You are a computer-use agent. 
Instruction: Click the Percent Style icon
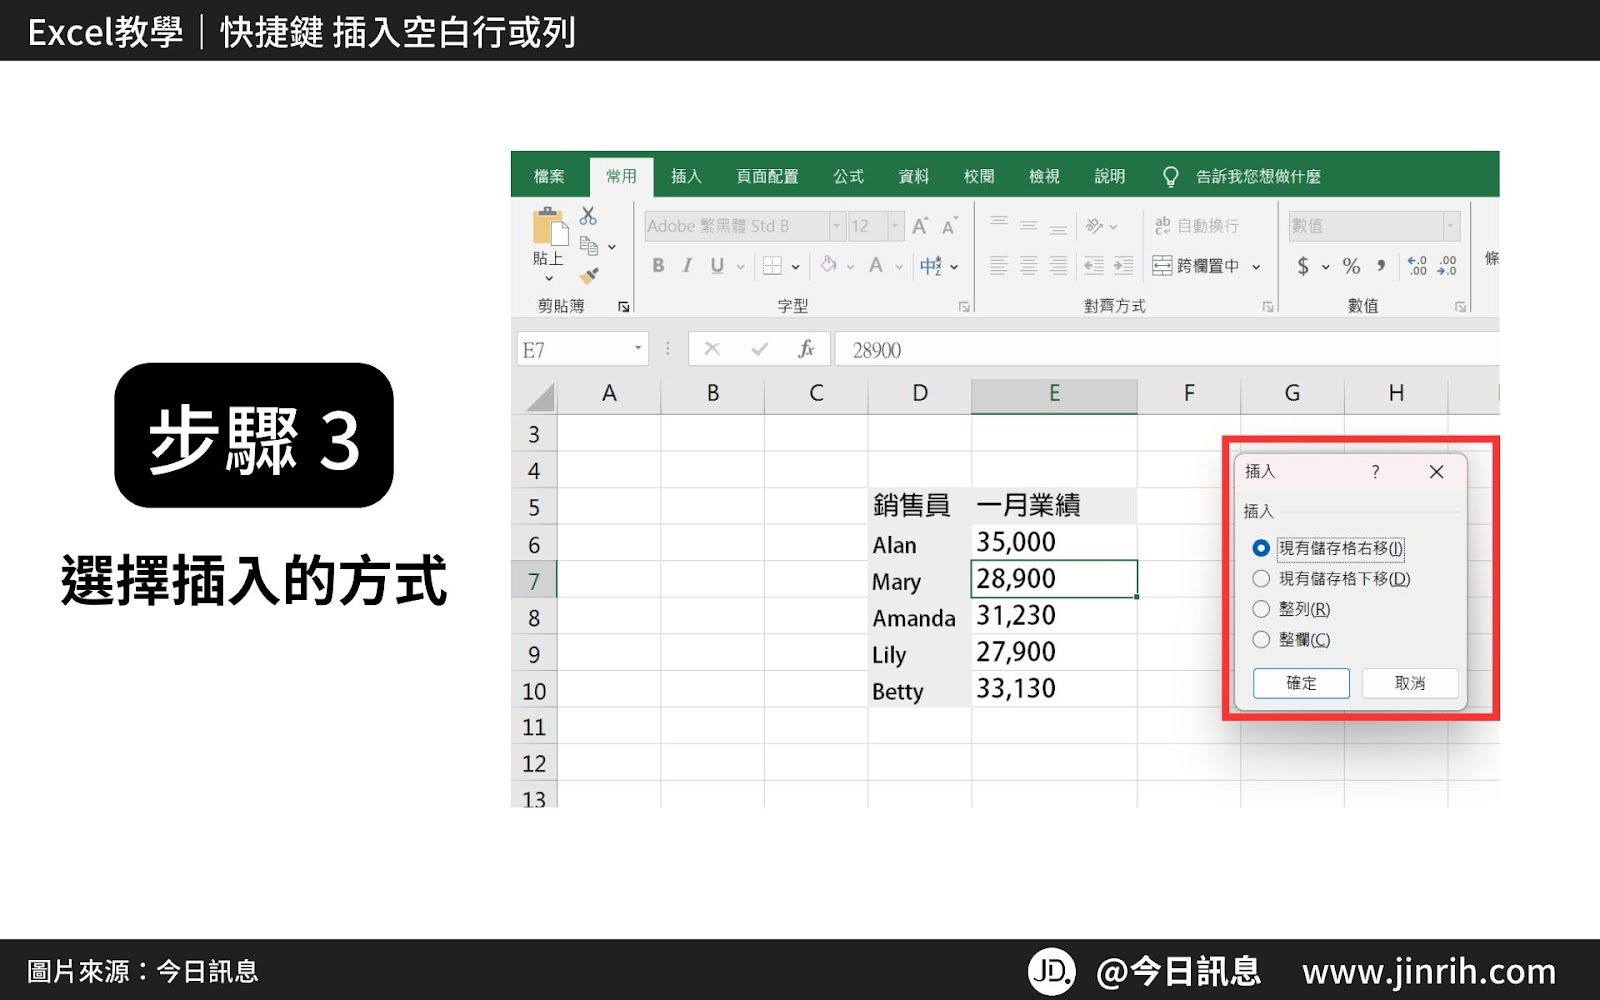(x=1351, y=266)
